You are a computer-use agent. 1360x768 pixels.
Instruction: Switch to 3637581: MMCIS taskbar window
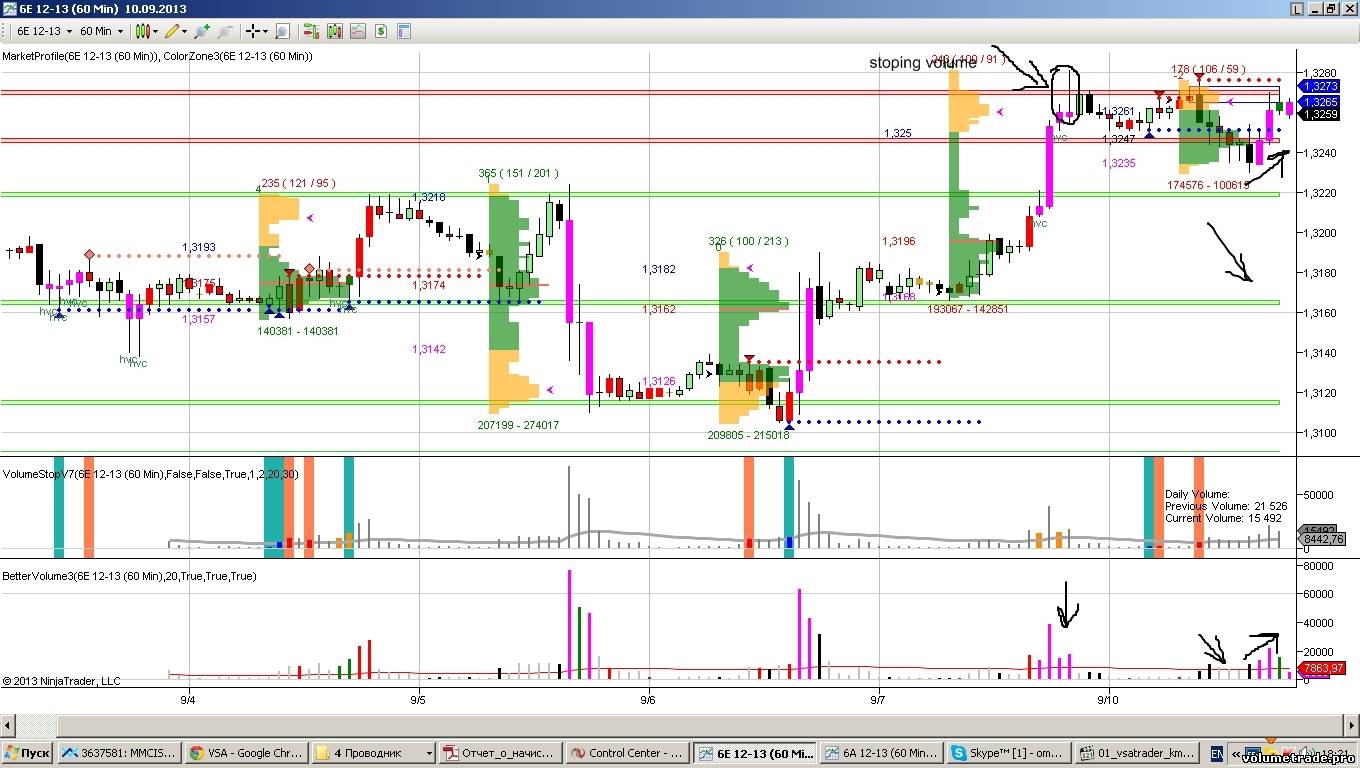pos(119,753)
